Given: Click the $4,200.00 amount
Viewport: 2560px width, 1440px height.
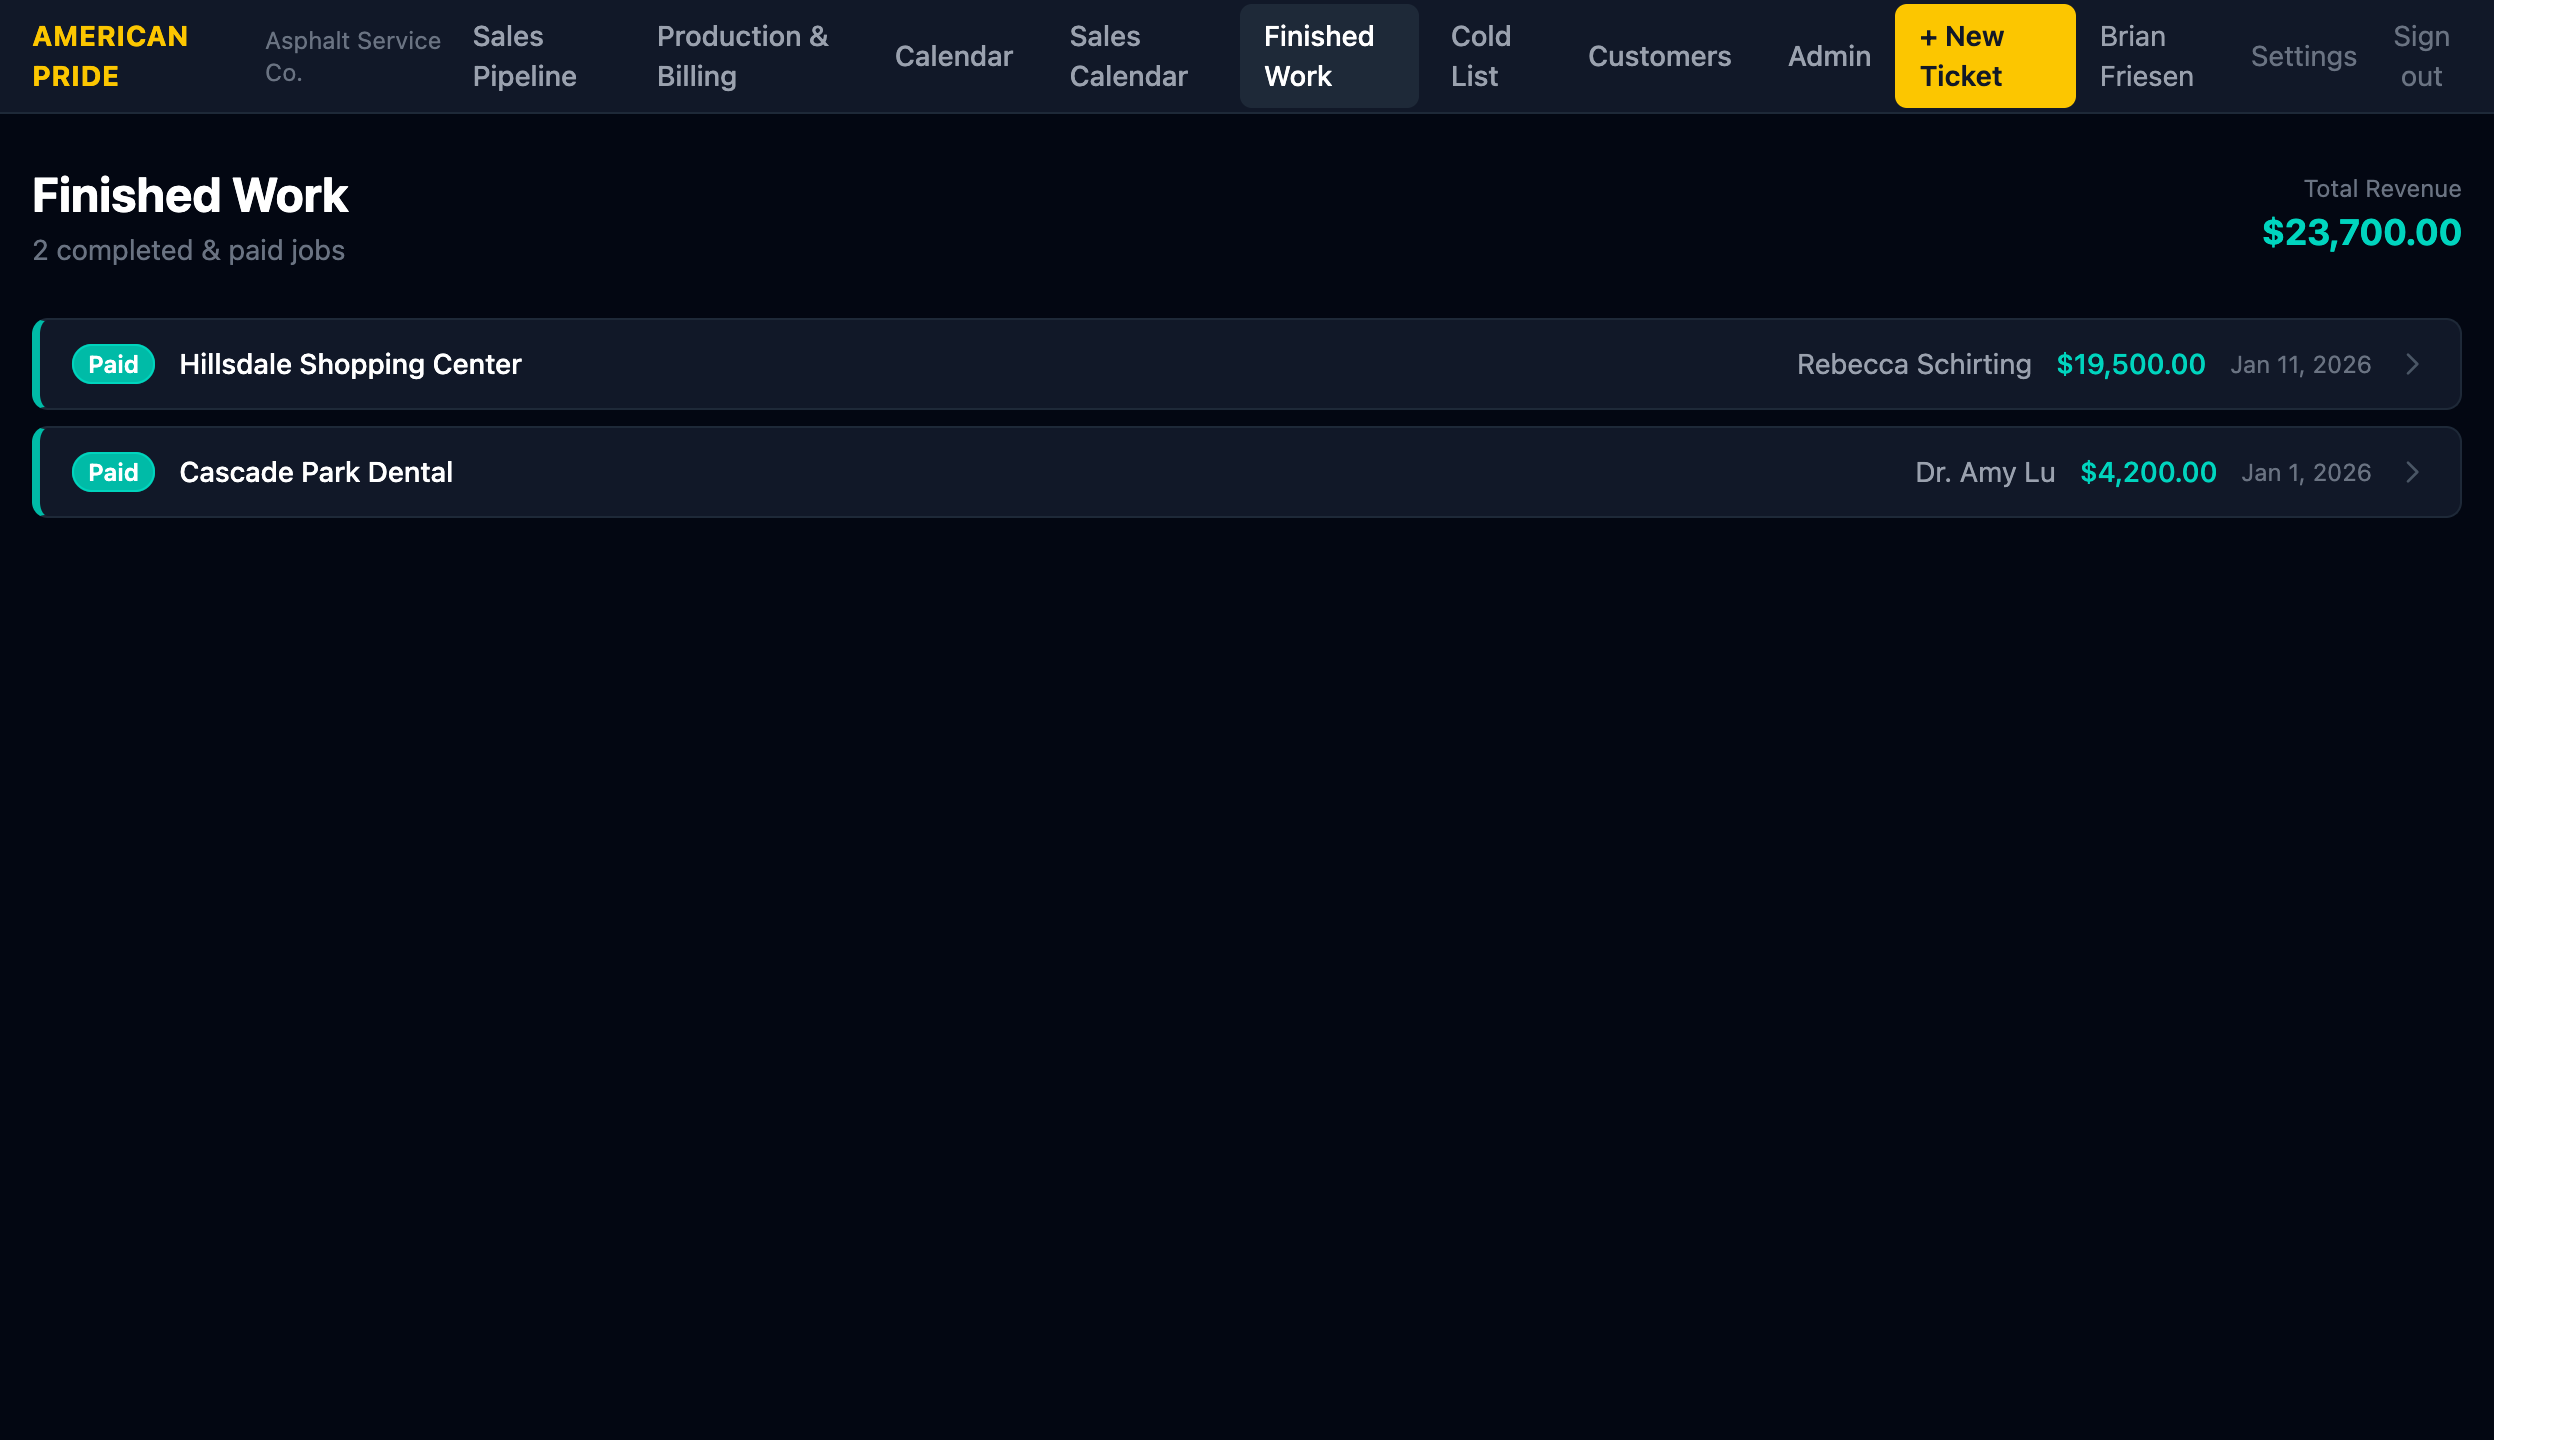Looking at the screenshot, I should point(2148,472).
